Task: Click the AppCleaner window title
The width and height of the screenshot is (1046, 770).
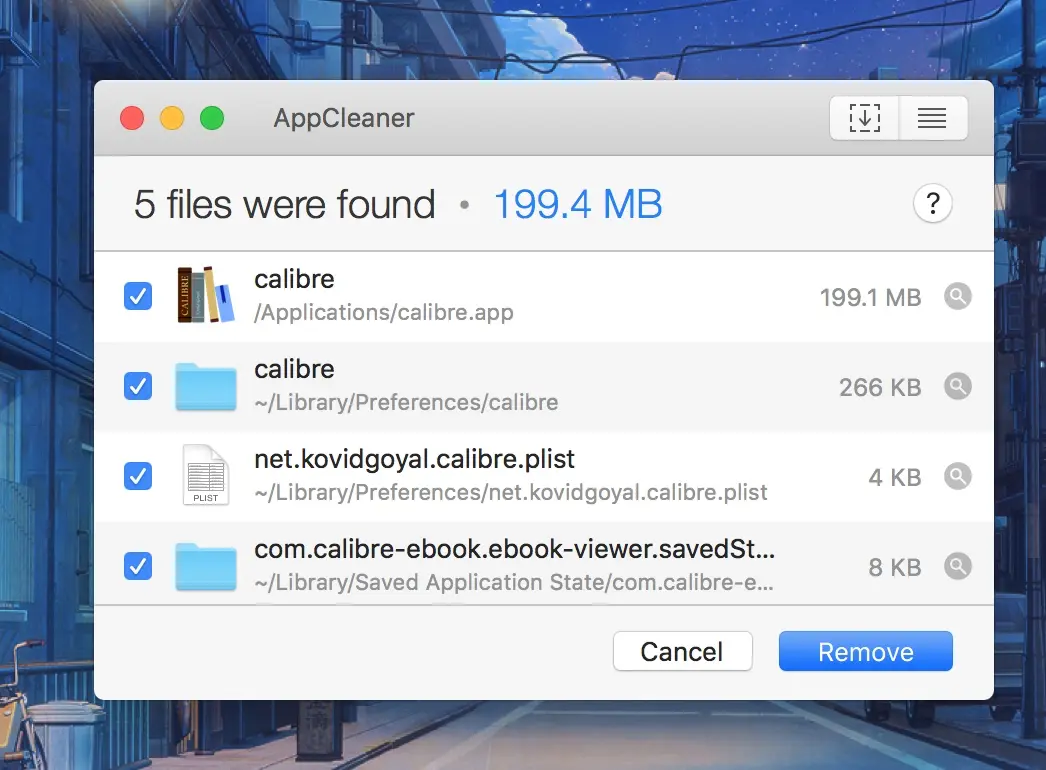Action: 344,119
